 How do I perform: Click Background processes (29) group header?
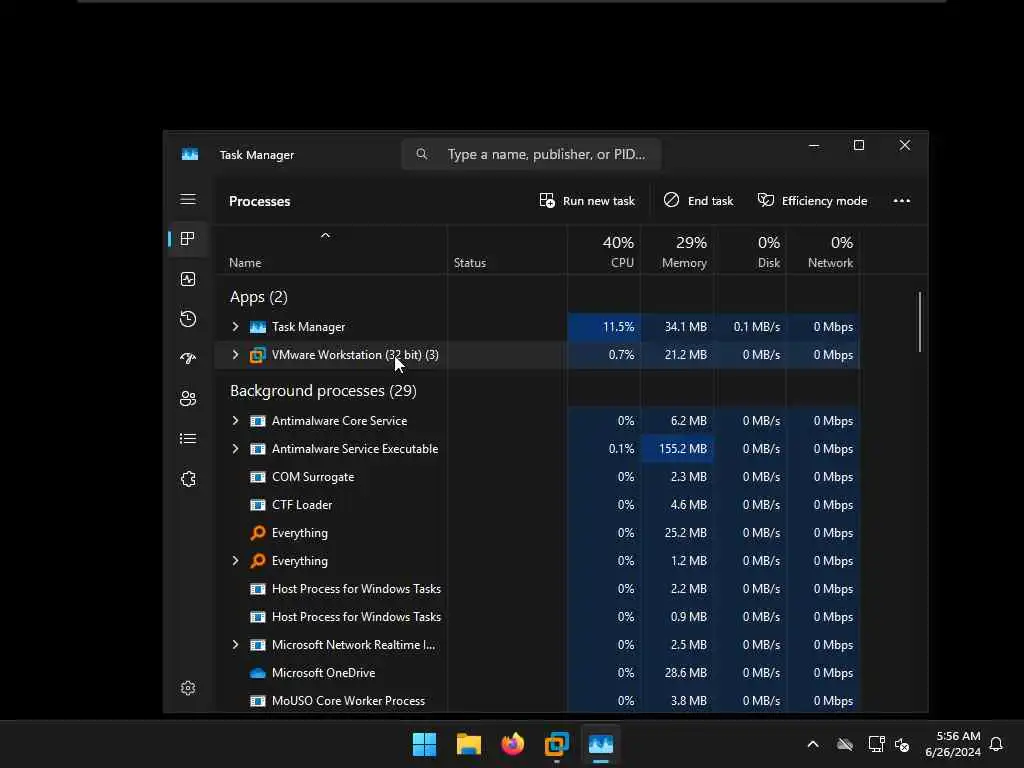[x=323, y=391]
